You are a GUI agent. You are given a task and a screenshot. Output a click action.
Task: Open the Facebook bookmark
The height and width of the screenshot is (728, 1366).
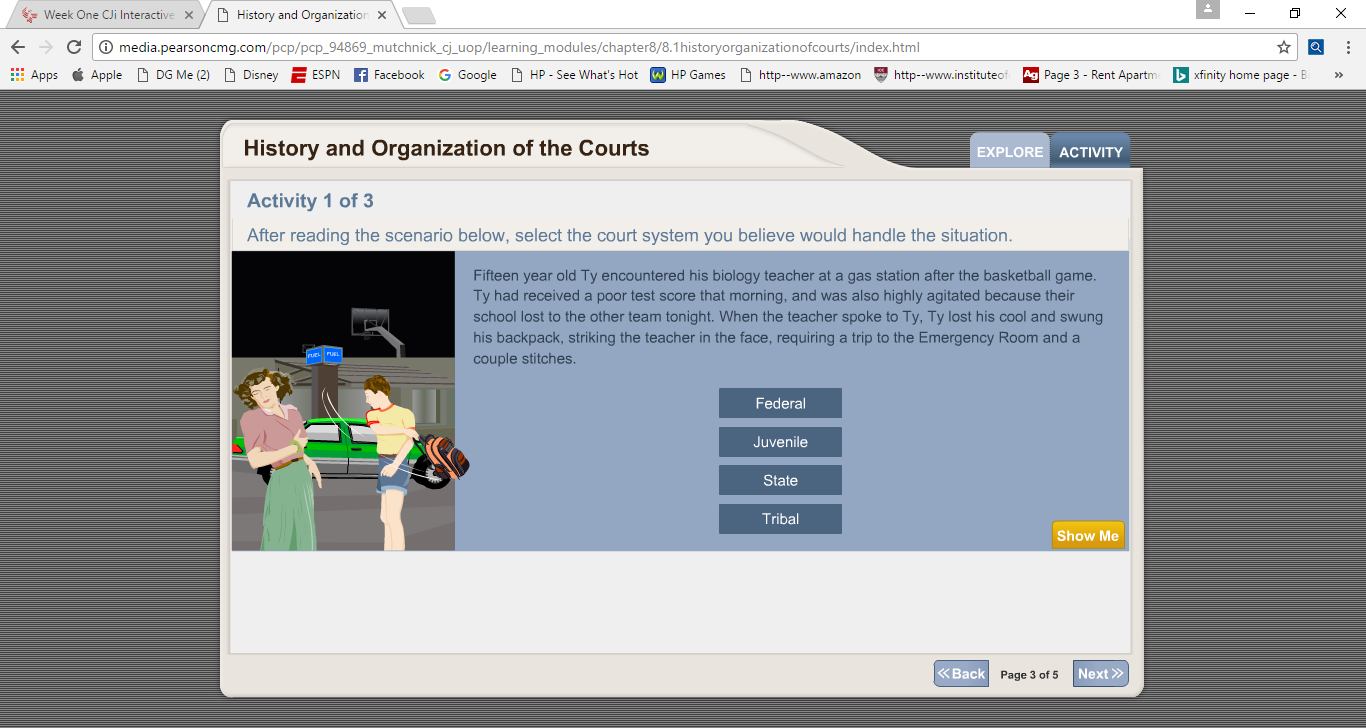point(389,75)
